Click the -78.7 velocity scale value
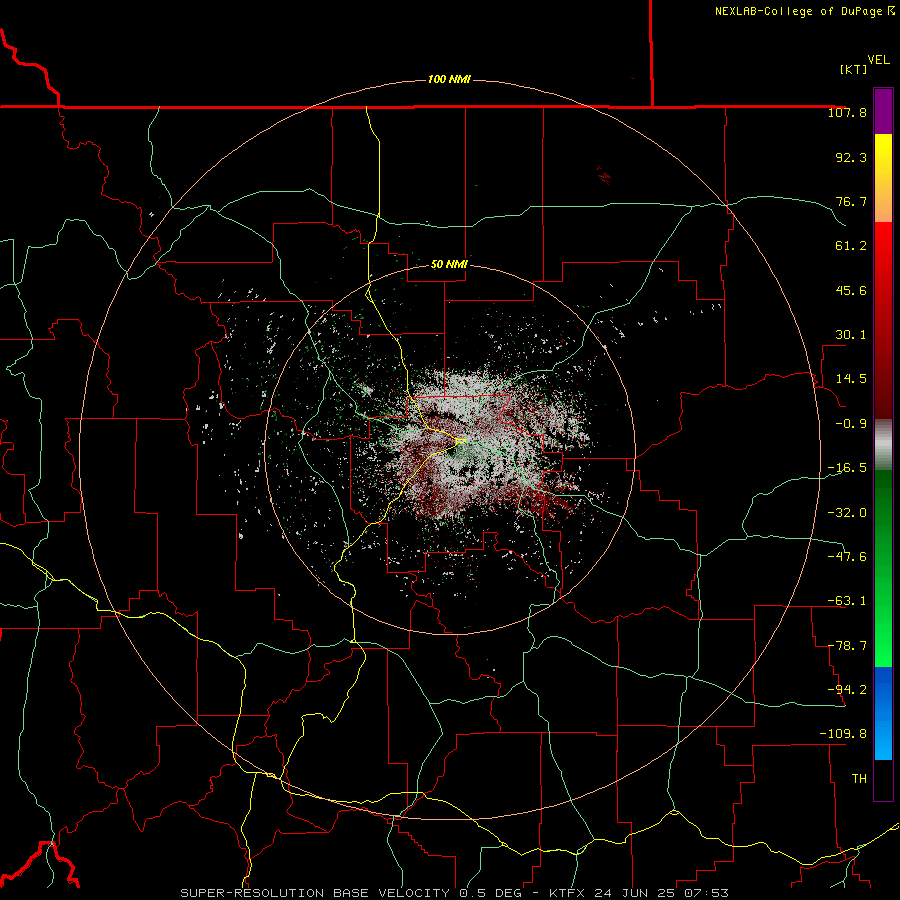Viewport: 900px width, 900px height. tap(847, 646)
